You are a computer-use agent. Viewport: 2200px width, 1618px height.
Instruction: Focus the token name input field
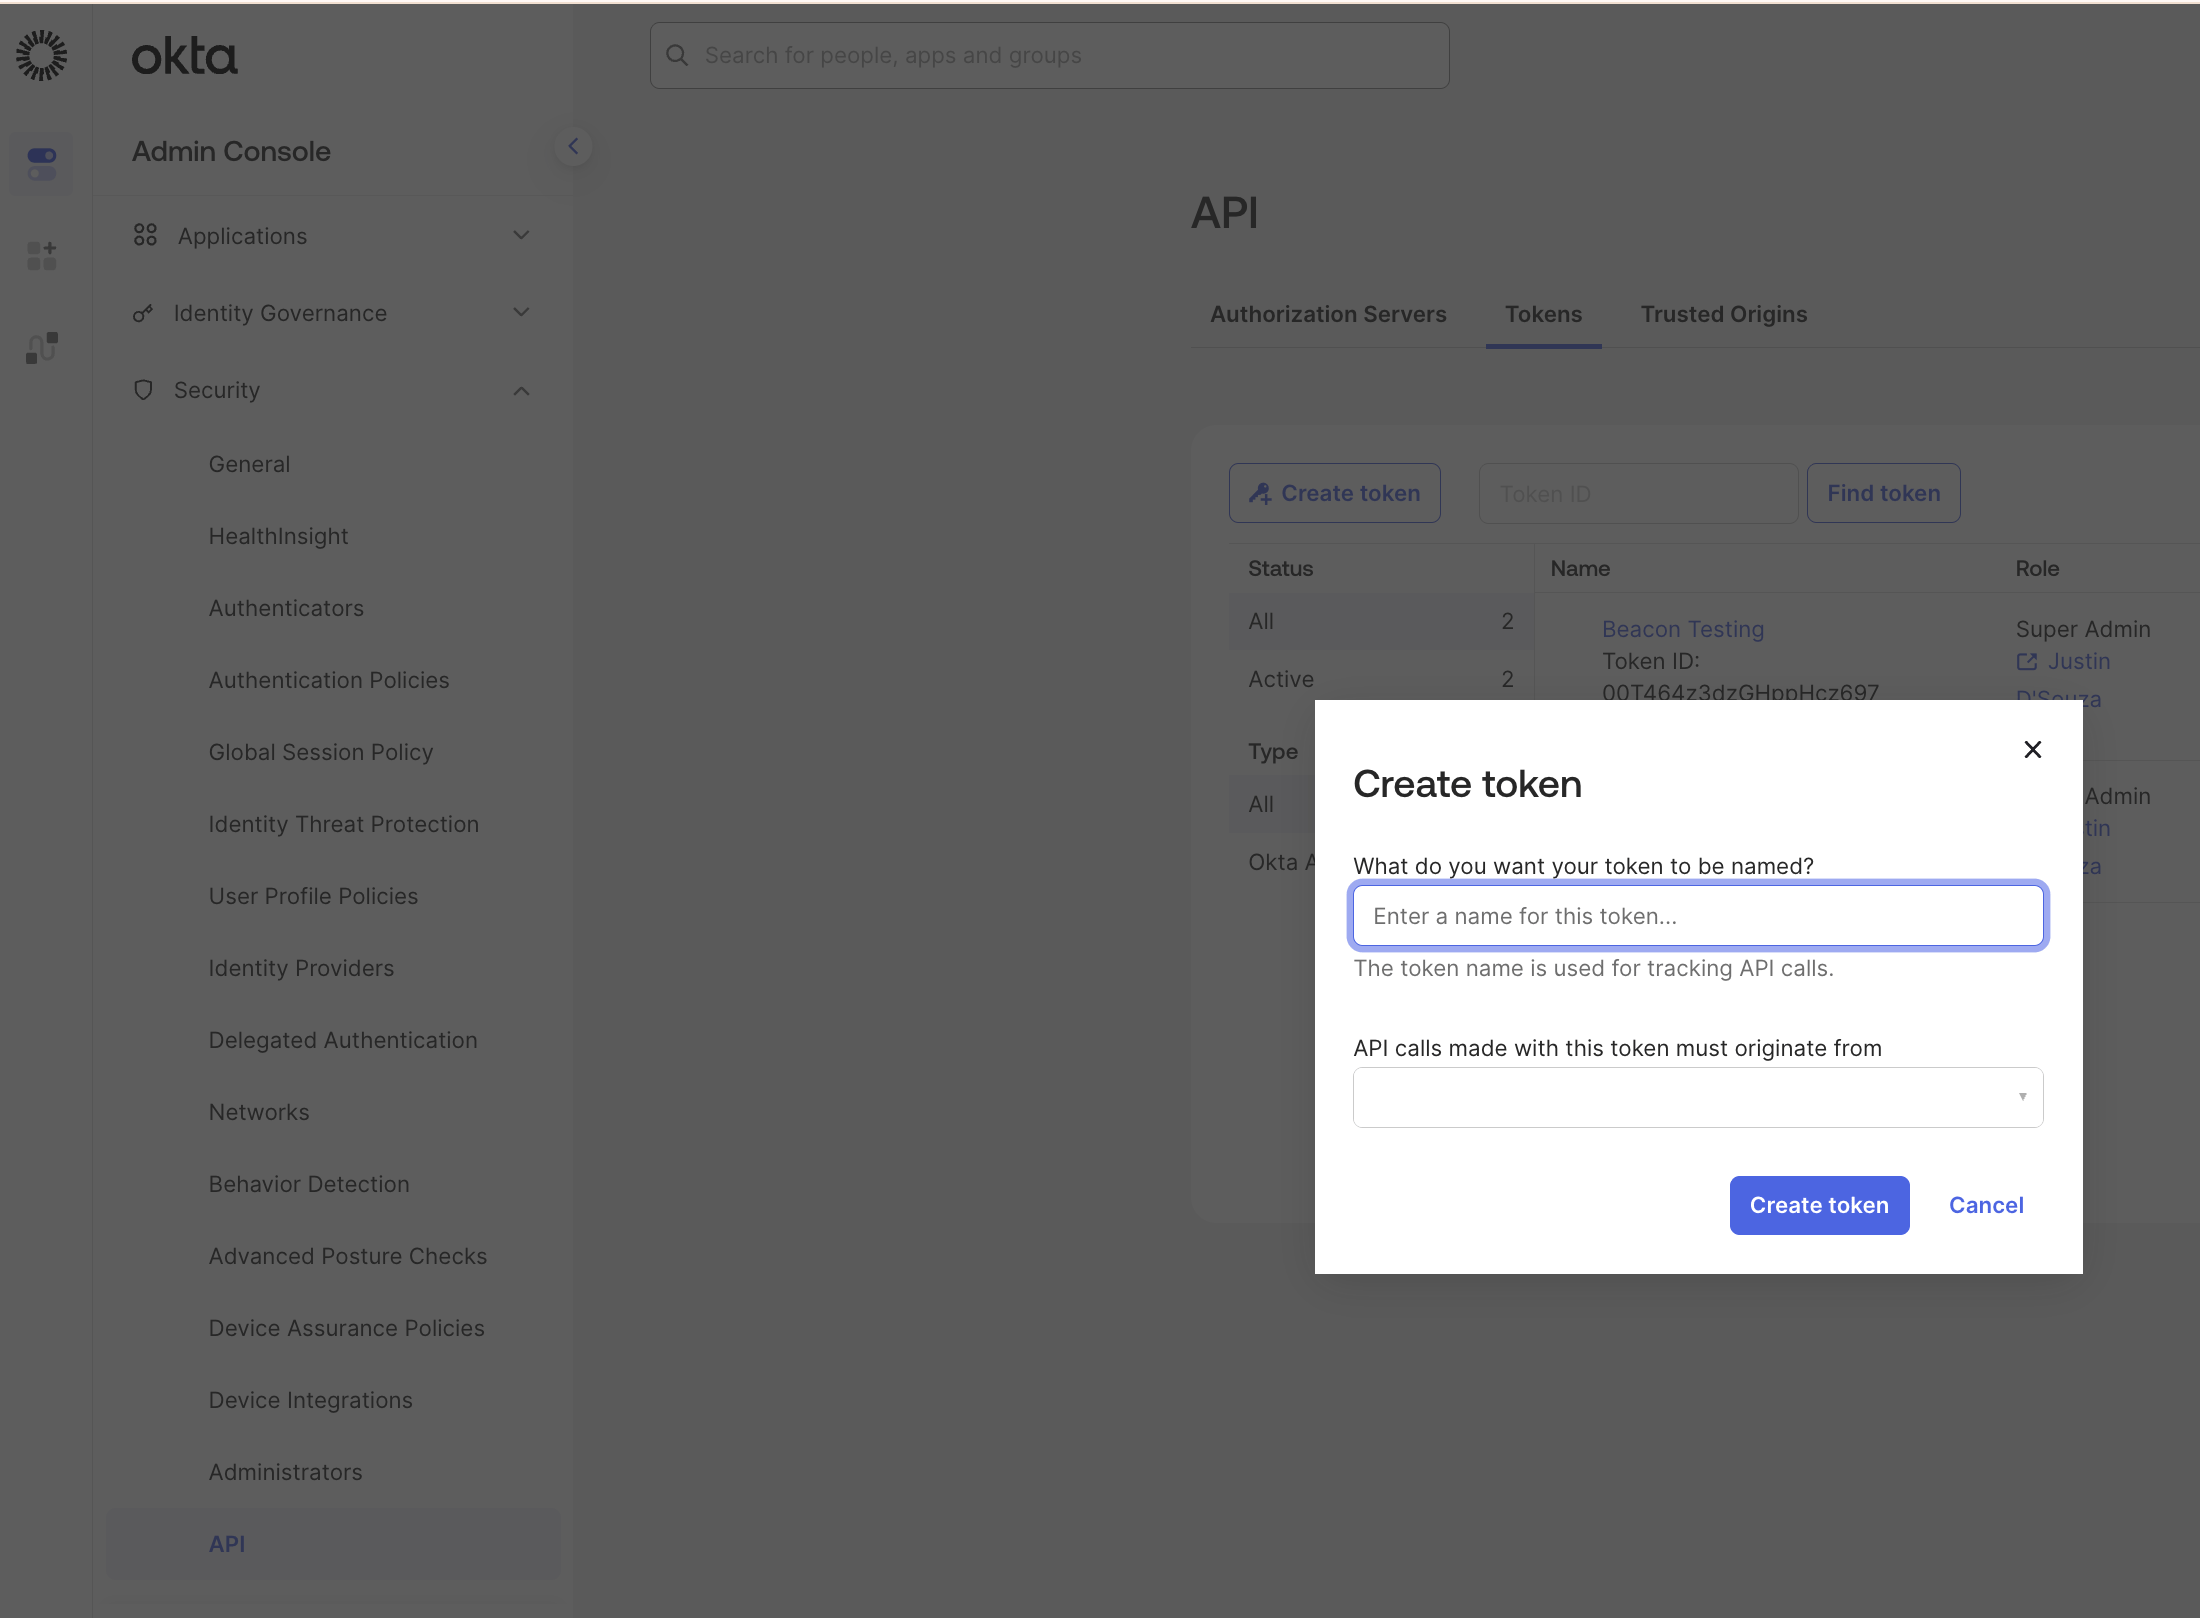tap(1697, 916)
